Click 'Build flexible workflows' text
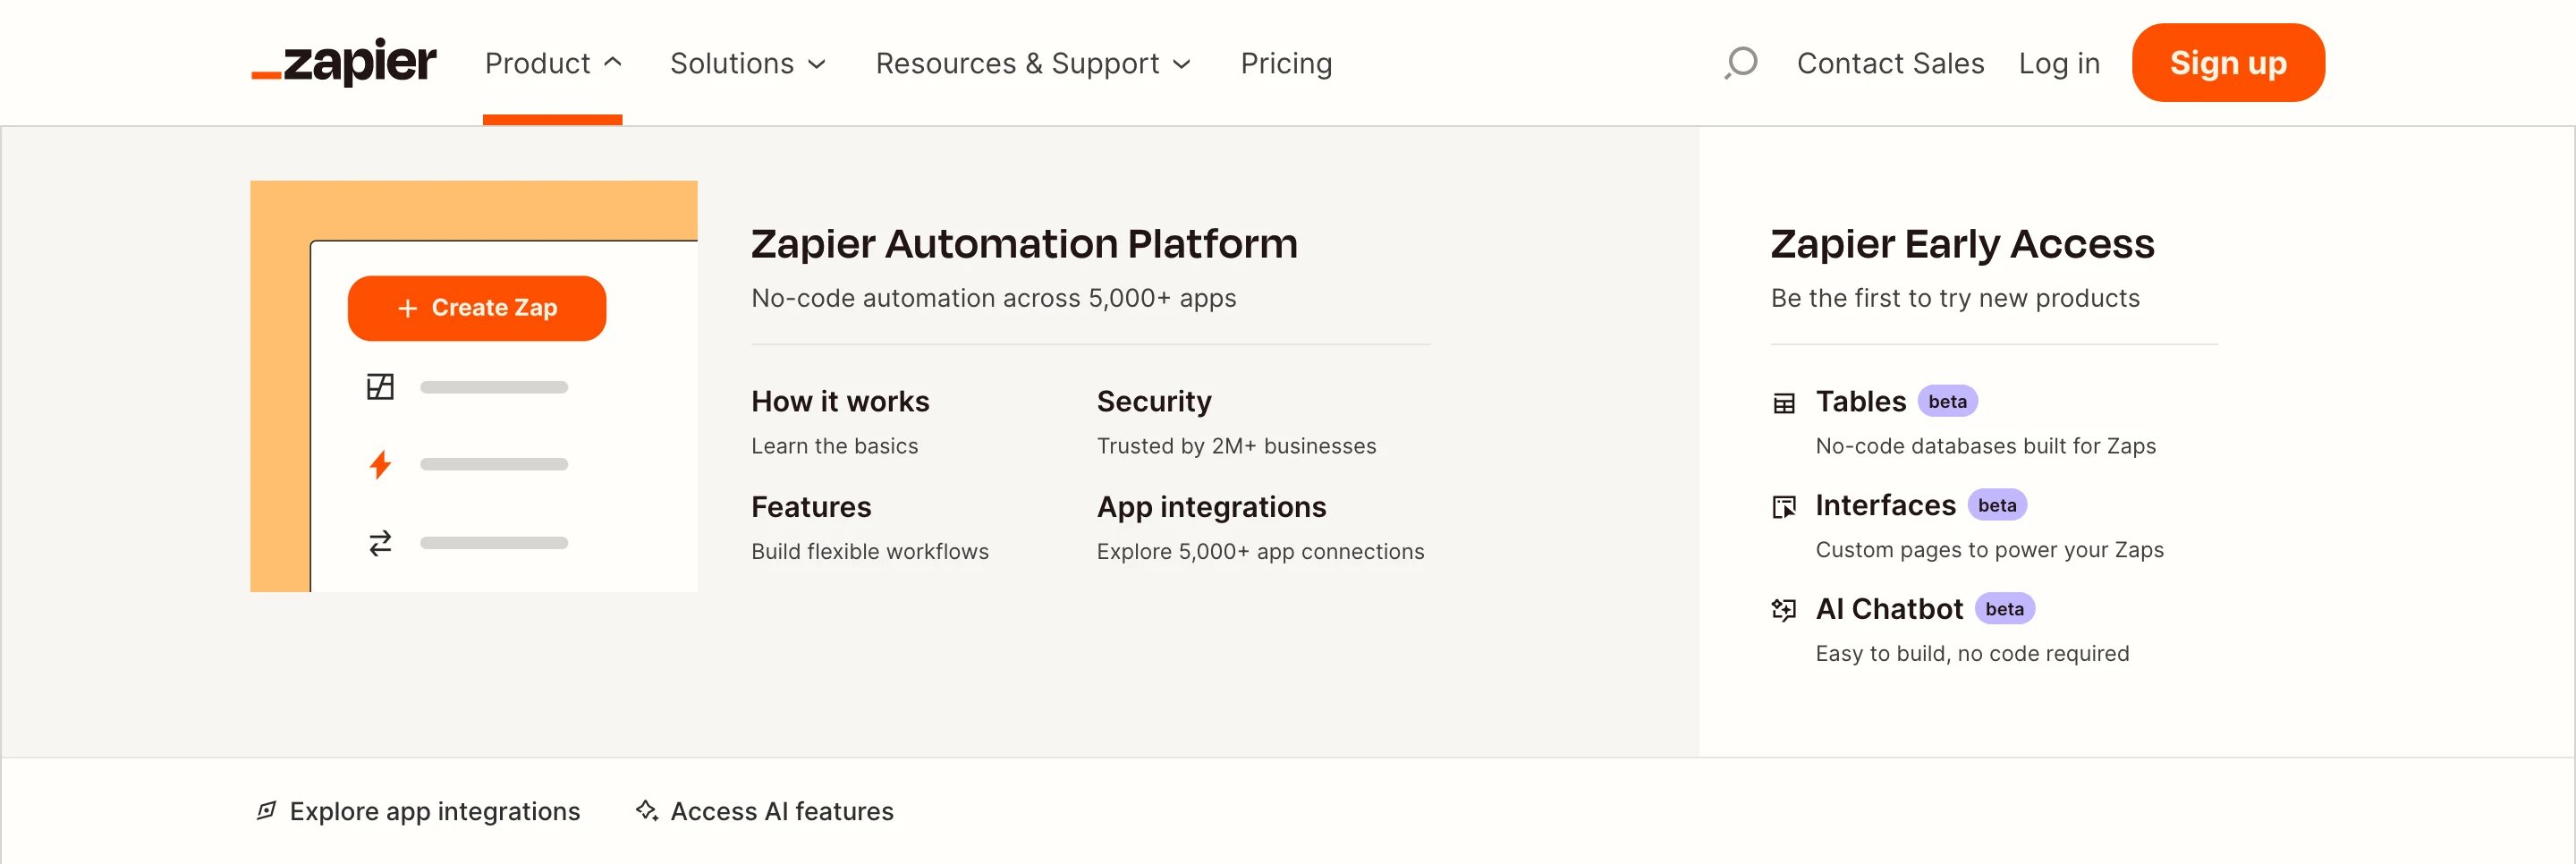 (869, 551)
